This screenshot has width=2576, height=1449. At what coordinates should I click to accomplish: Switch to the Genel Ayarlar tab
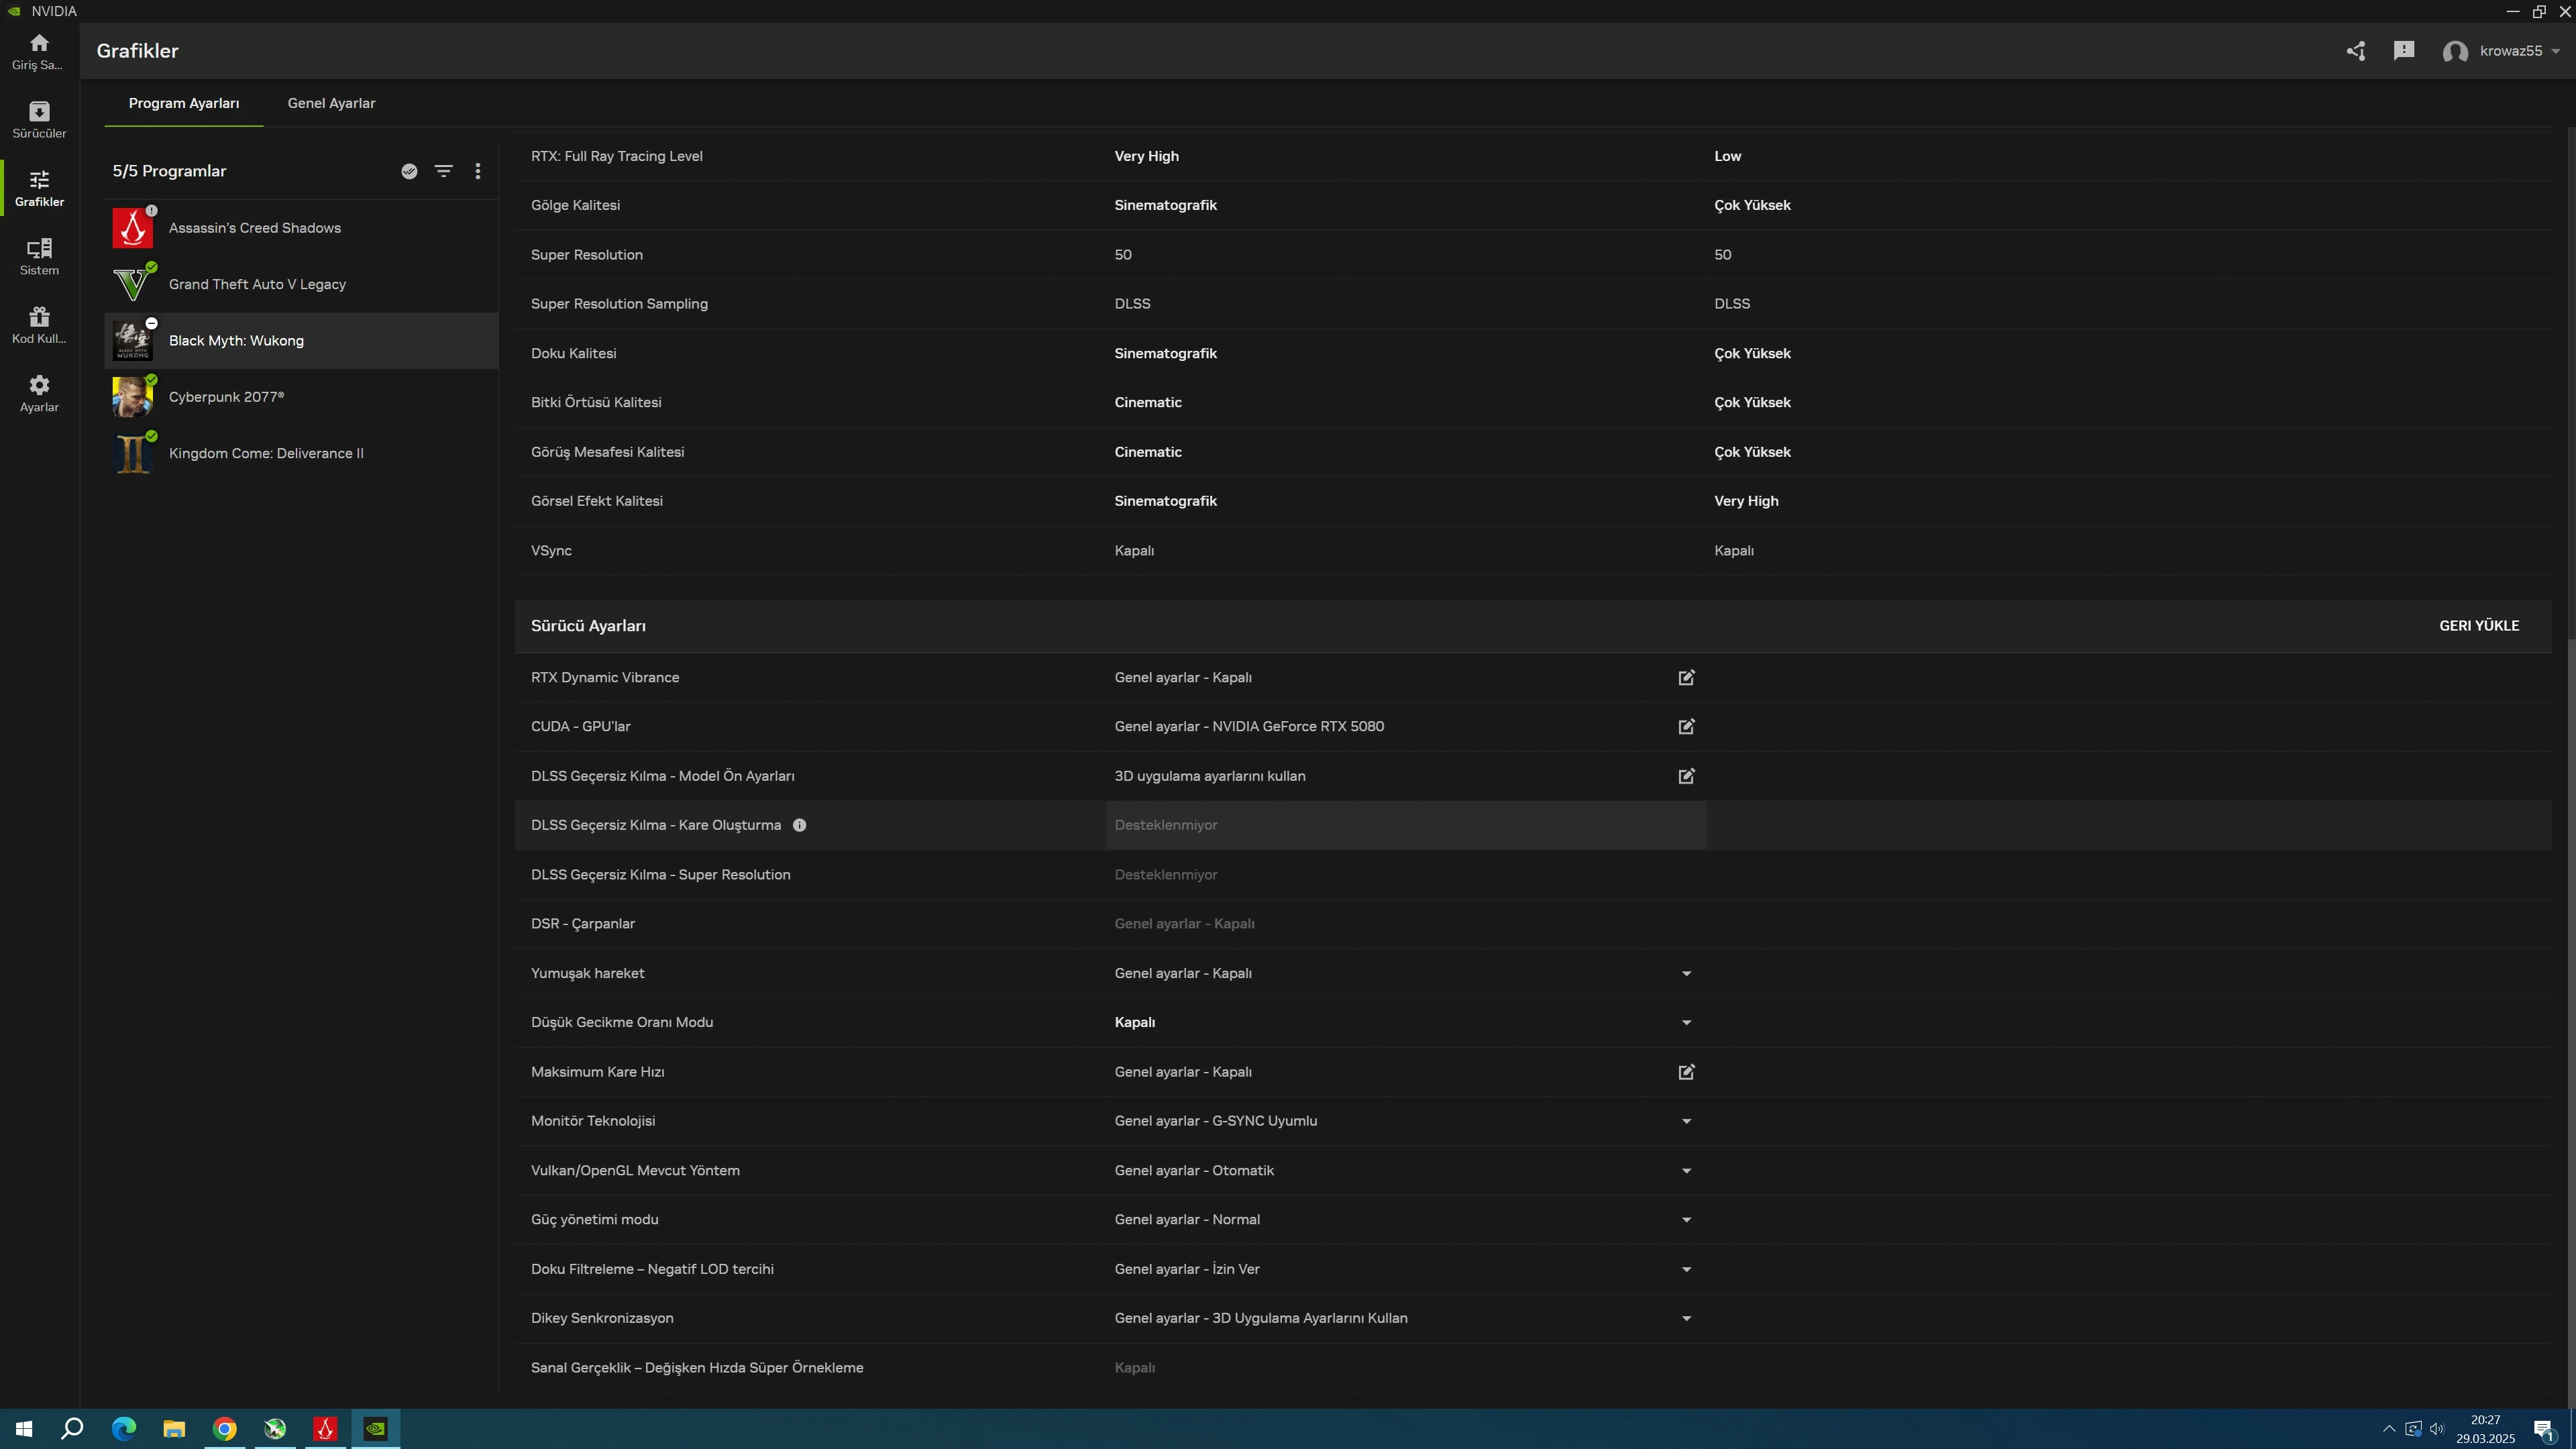coord(331,103)
